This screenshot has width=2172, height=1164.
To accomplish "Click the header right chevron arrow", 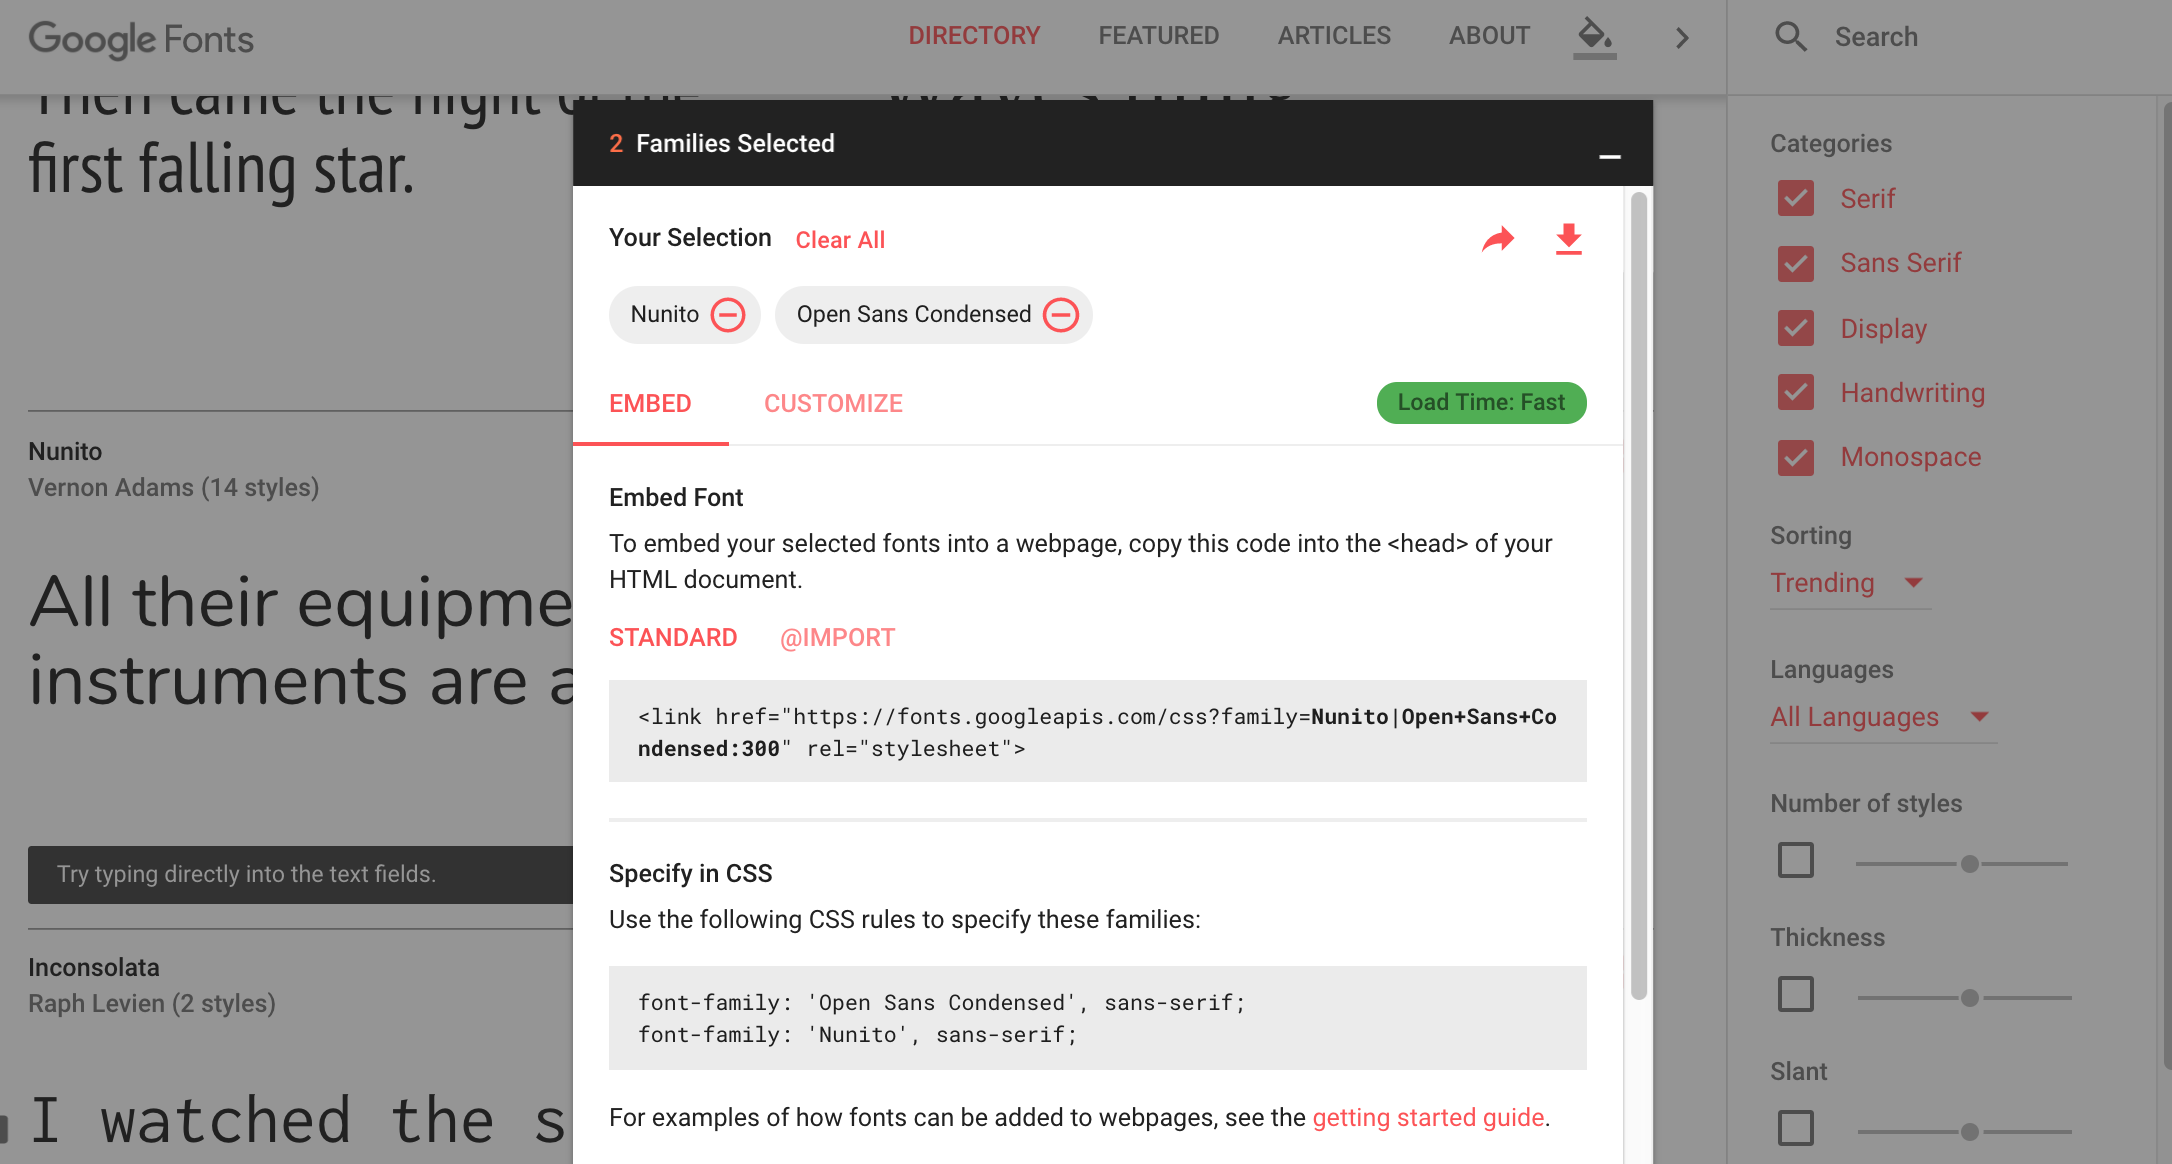I will pos(1682,38).
